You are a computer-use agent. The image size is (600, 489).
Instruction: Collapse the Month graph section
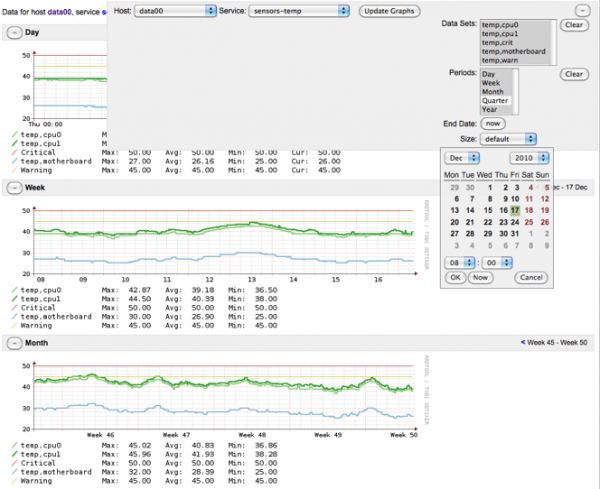point(14,343)
